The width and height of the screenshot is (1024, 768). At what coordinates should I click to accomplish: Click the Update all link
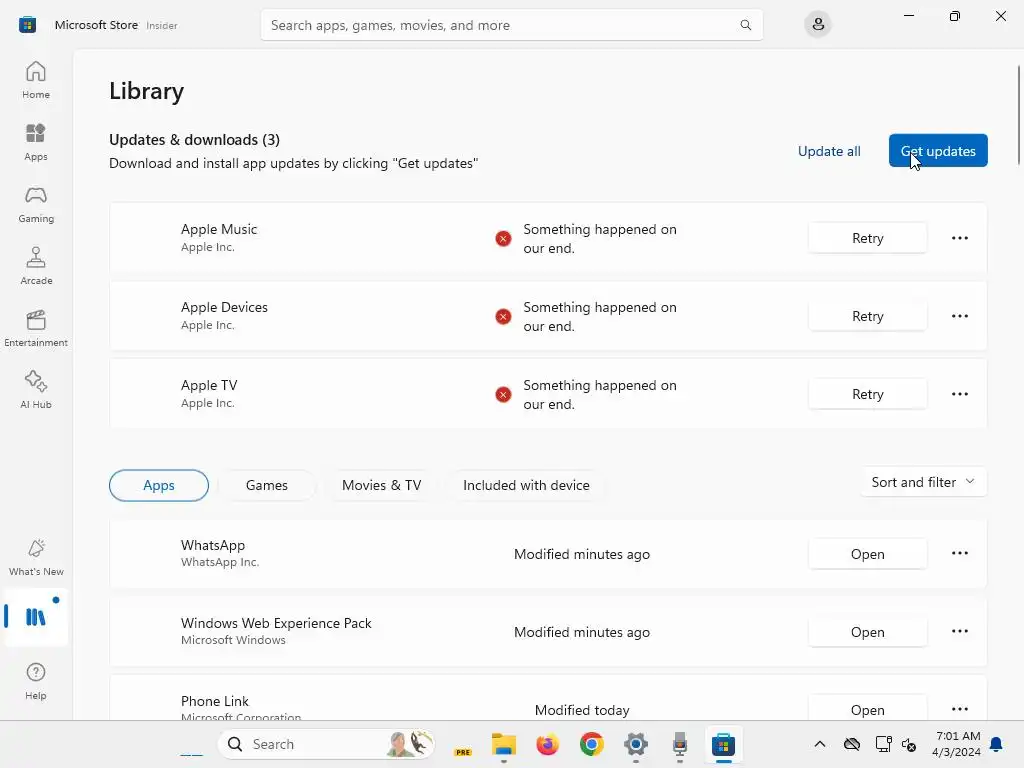click(829, 151)
